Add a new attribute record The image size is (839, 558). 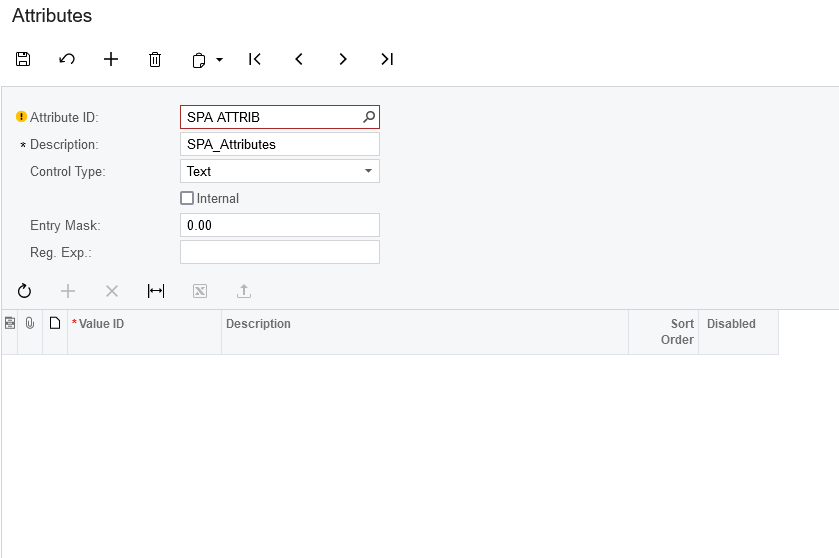click(x=111, y=59)
